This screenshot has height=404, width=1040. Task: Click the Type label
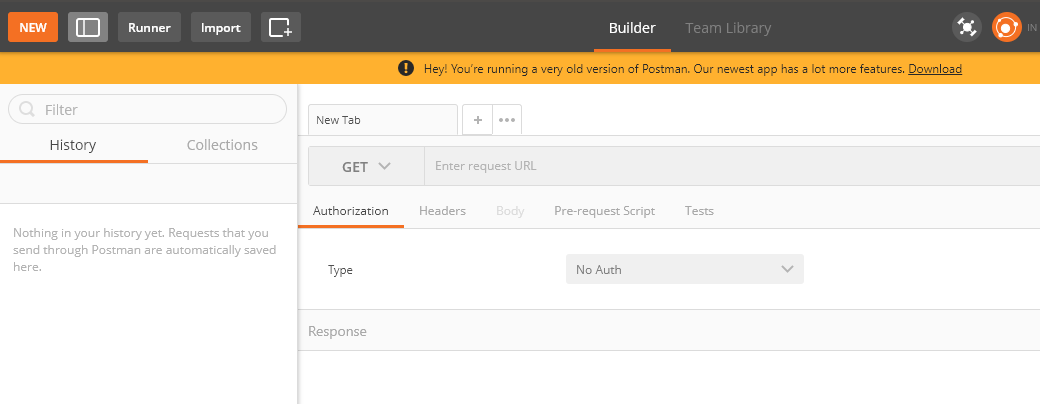(340, 270)
